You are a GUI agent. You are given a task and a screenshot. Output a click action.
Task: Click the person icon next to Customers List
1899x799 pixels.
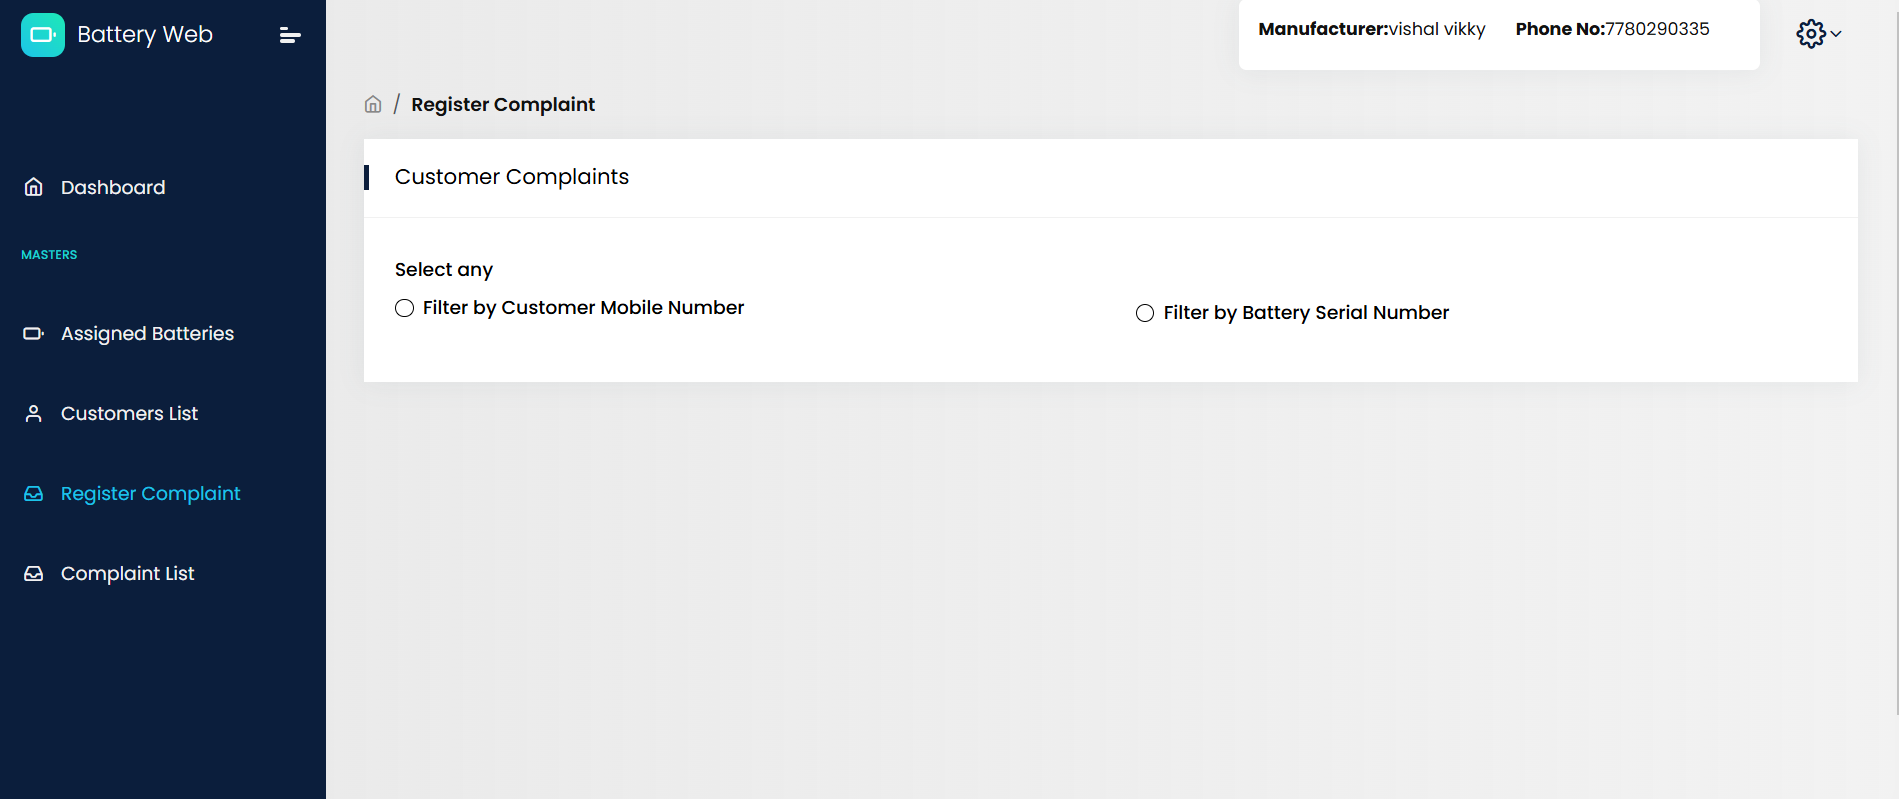(34, 413)
